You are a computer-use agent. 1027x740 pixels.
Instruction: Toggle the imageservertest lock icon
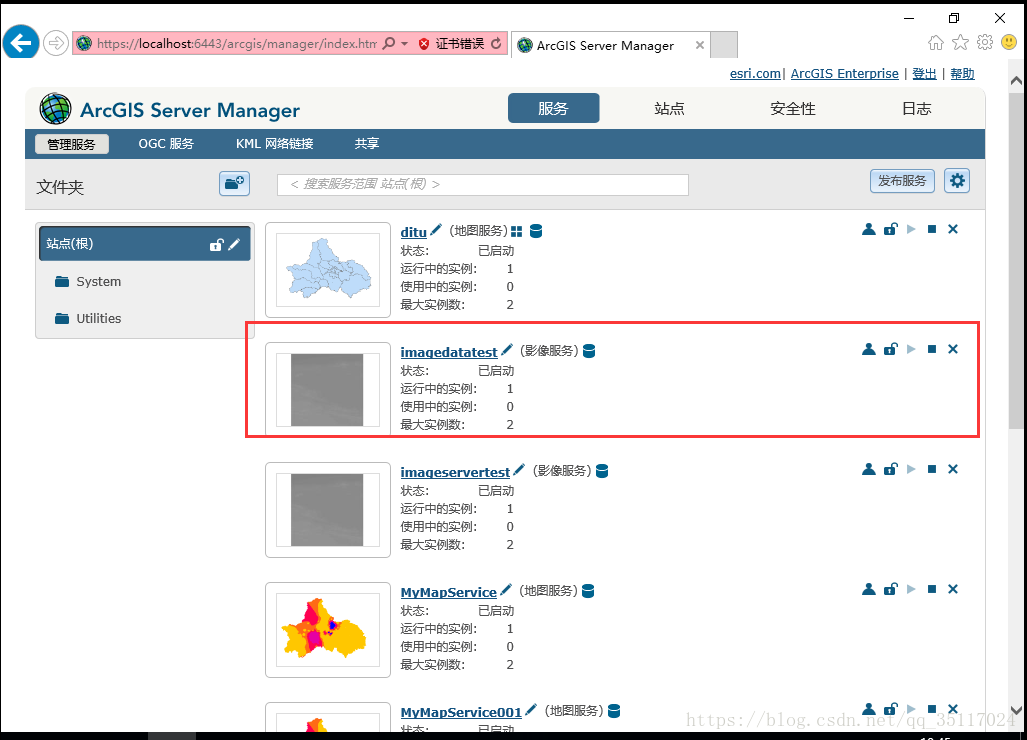coord(890,469)
